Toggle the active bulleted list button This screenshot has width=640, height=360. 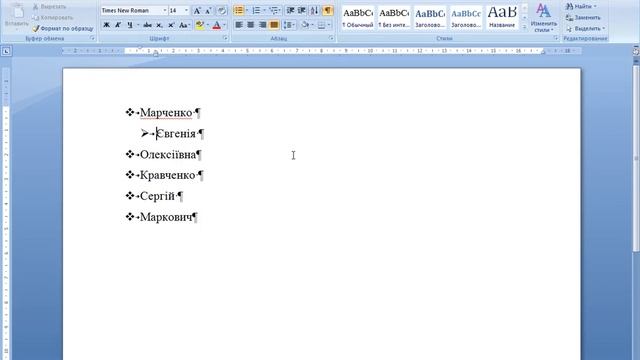239,11
